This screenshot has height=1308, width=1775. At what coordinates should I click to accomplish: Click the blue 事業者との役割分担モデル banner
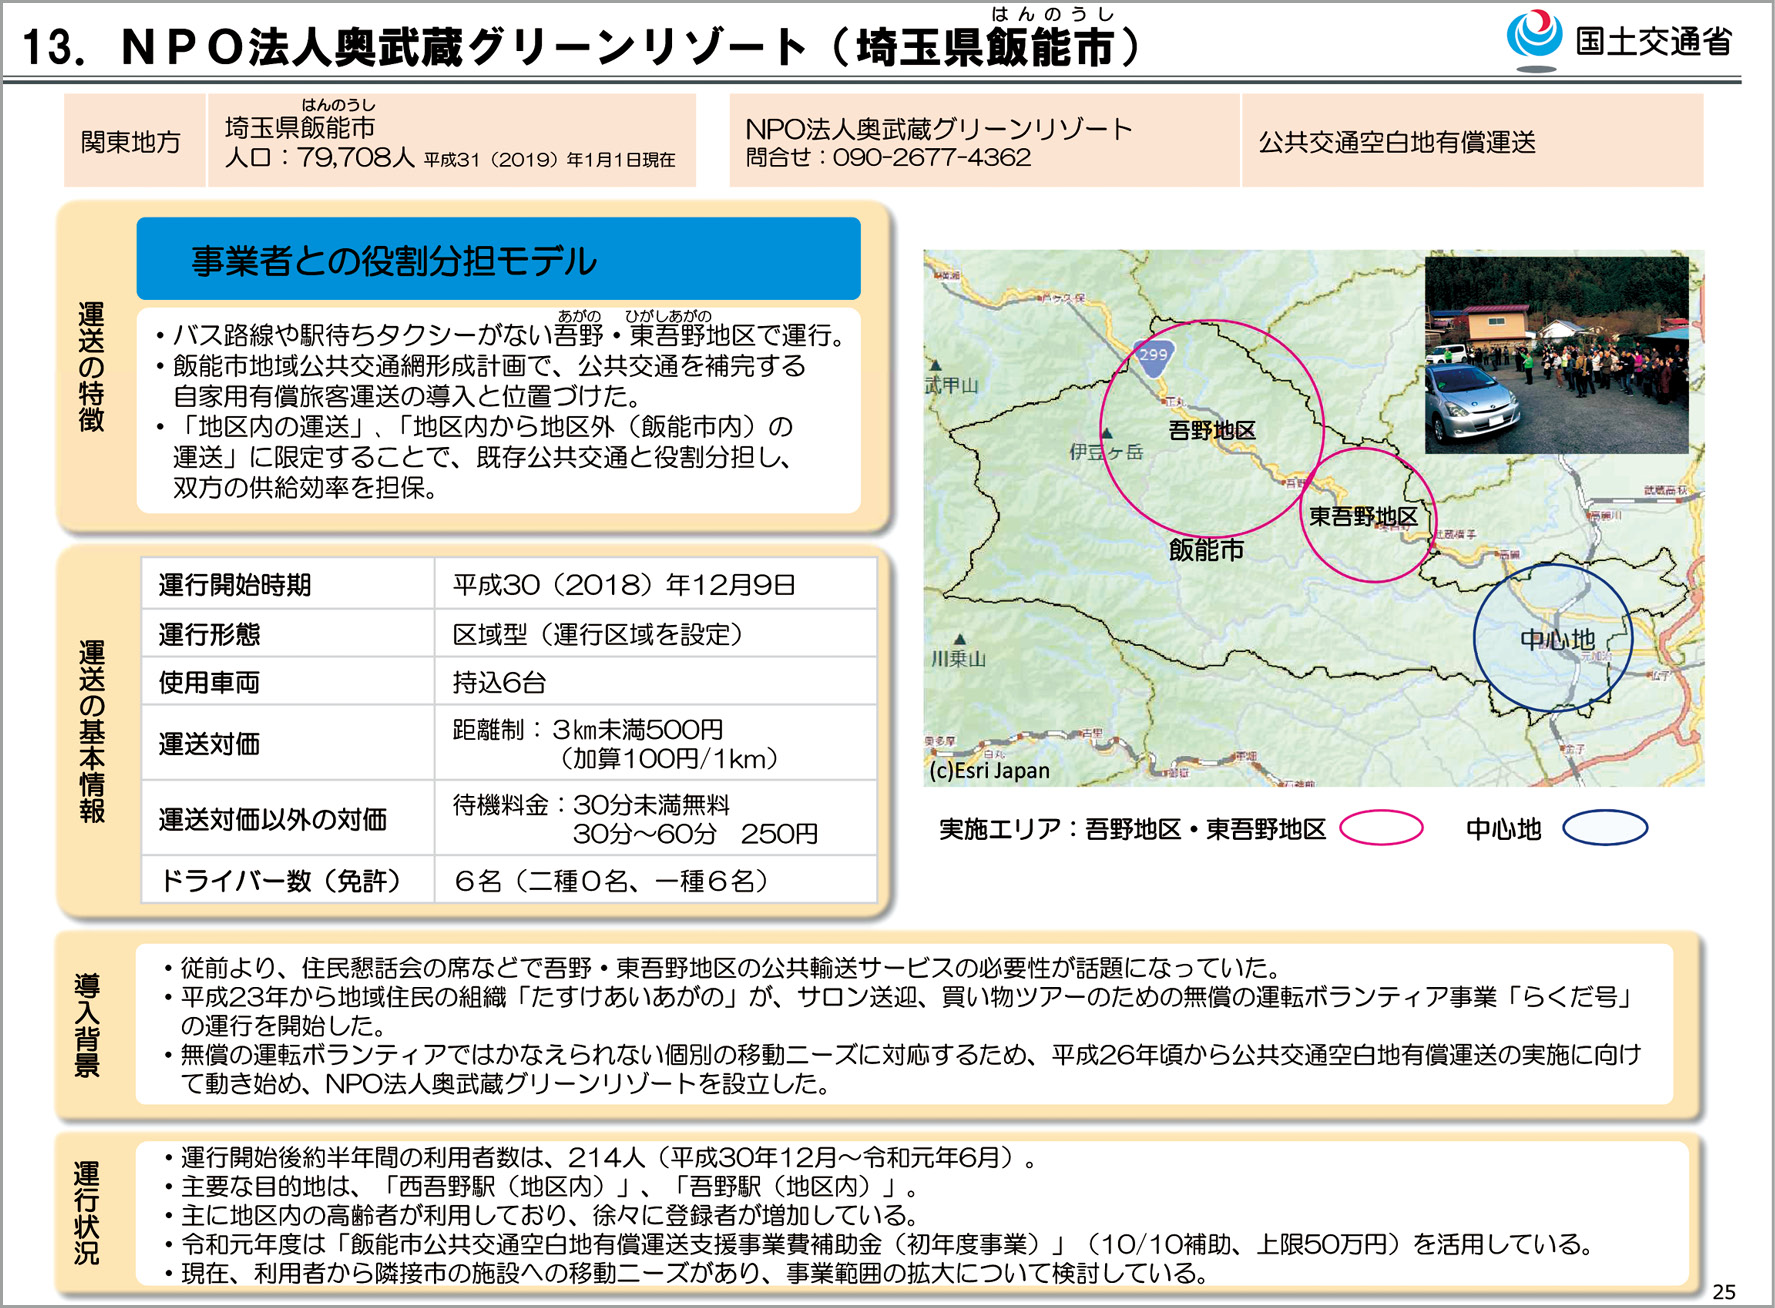[498, 259]
